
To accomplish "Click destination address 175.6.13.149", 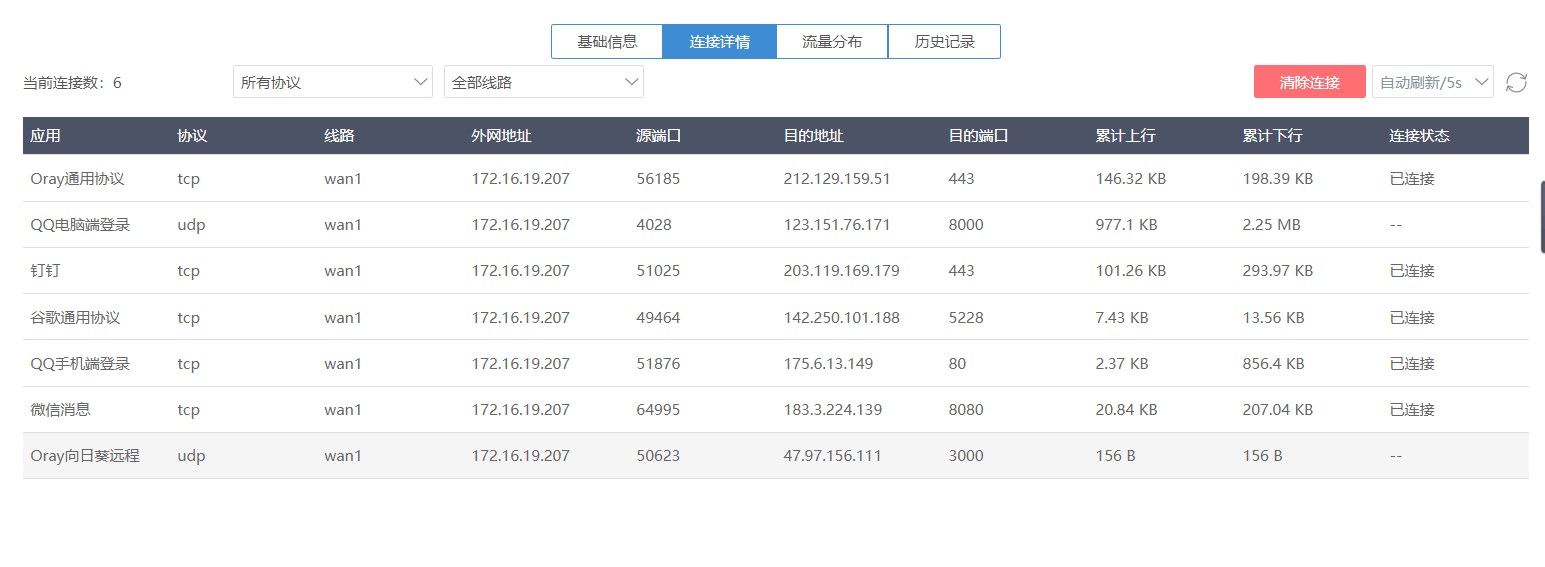I will point(828,363).
